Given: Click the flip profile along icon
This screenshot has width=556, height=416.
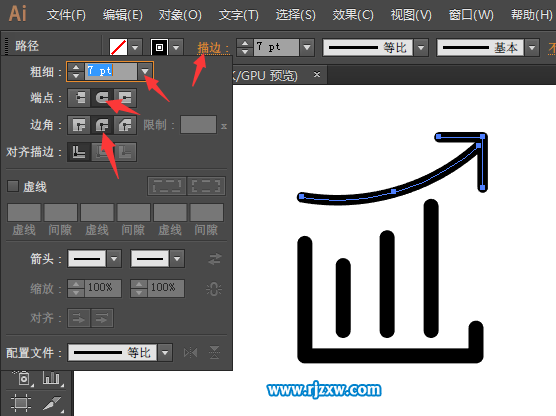Looking at the screenshot, I should pos(190,353).
